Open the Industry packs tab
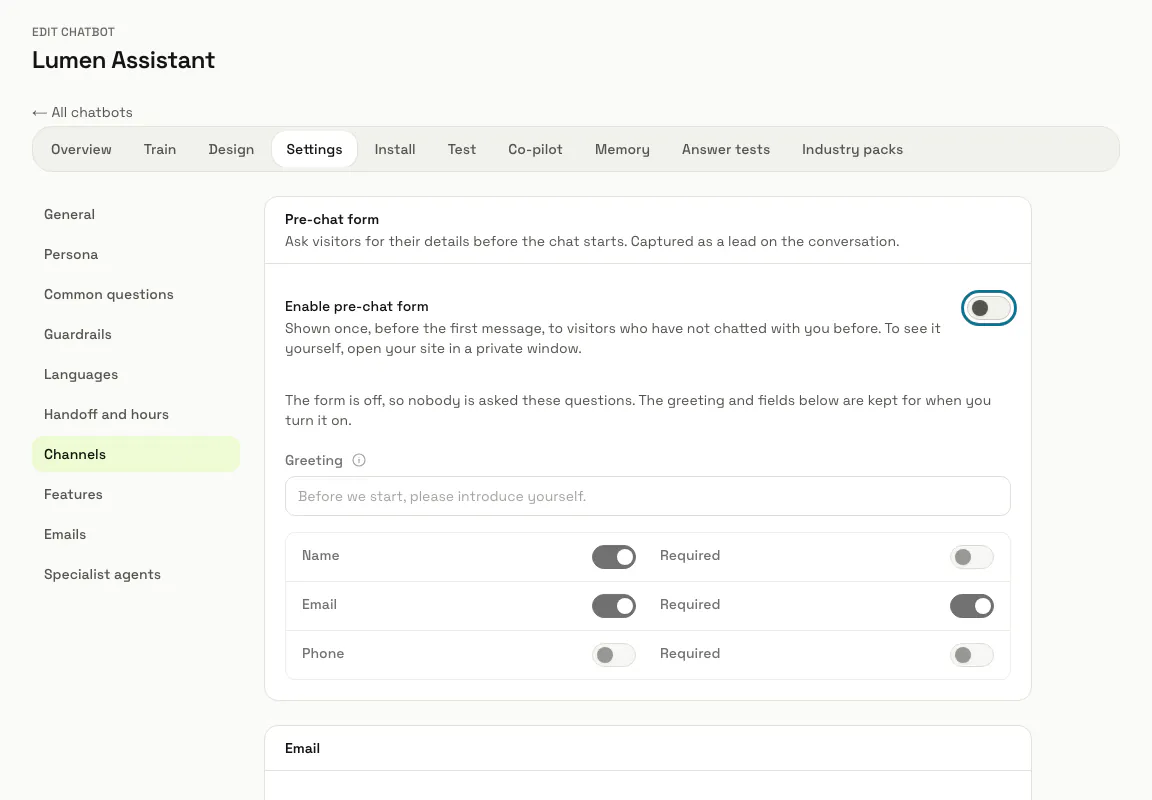Viewport: 1152px width, 800px height. pos(852,149)
